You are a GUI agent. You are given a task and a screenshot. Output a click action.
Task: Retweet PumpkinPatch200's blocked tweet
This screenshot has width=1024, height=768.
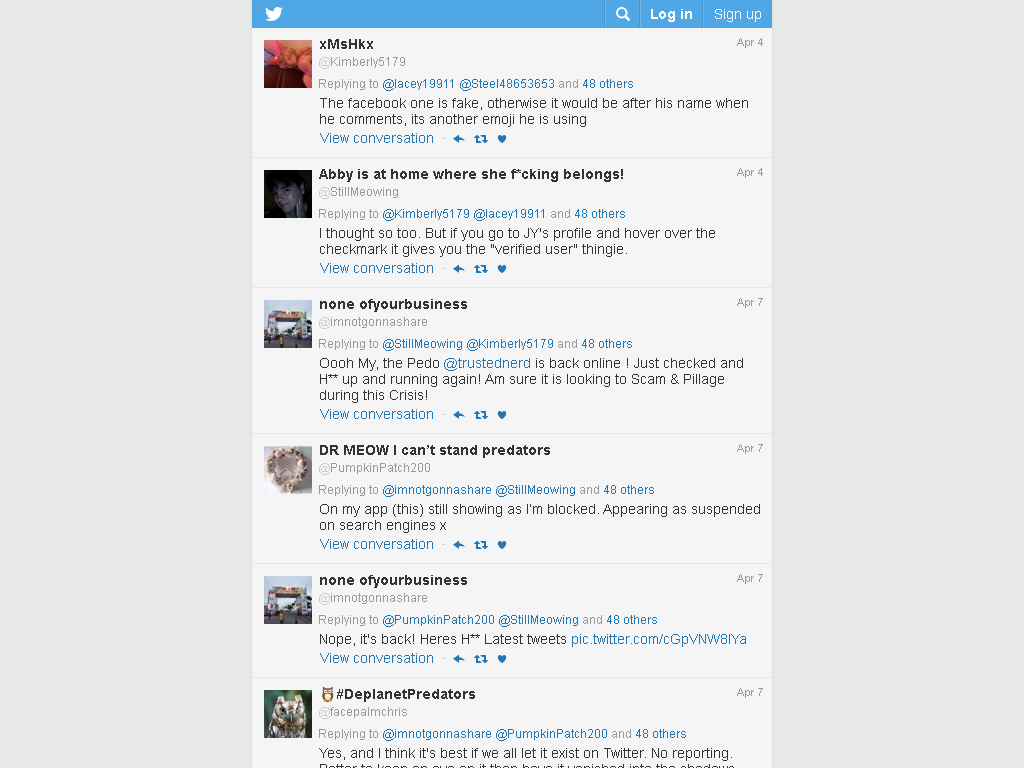tap(481, 545)
